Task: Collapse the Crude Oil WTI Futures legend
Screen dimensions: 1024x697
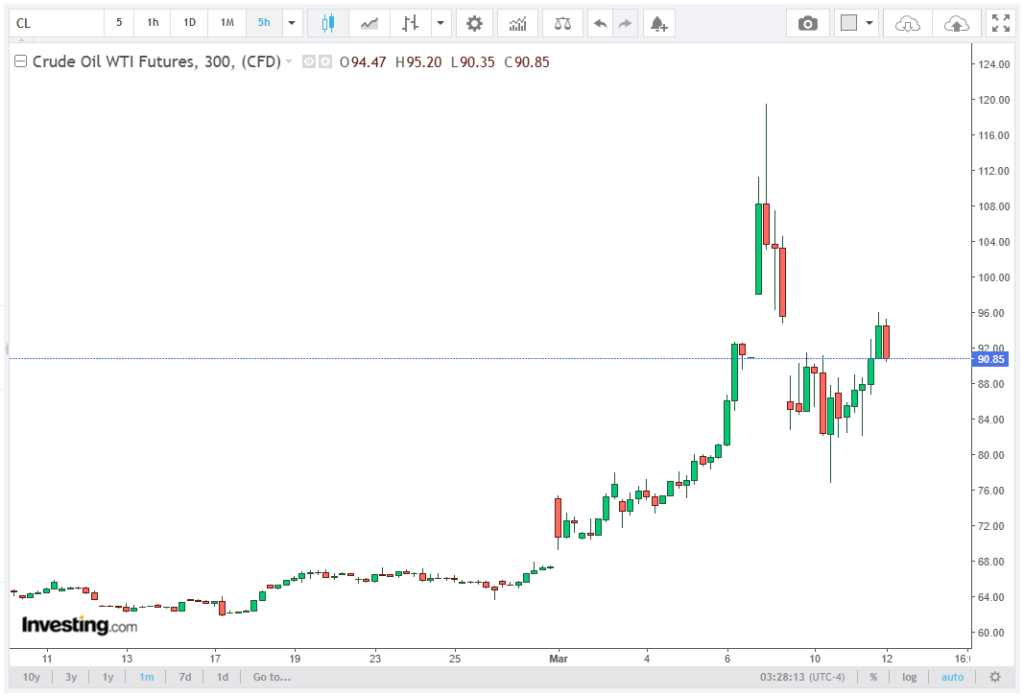Action: (21, 62)
